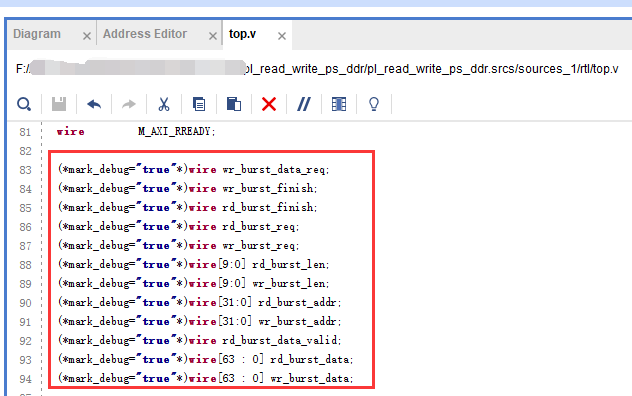Redo the last undone edit

point(129,104)
